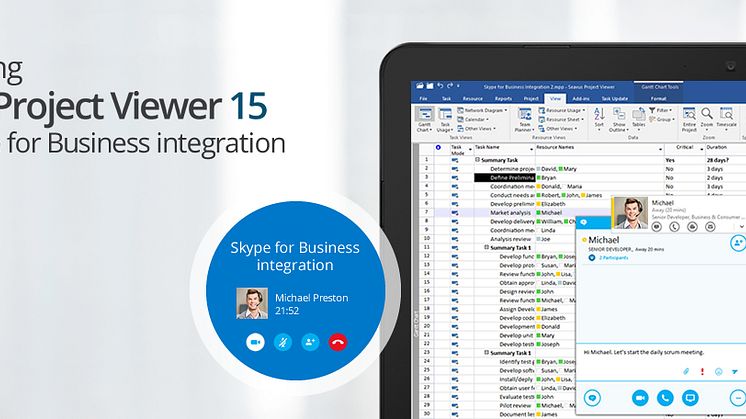The image size is (746, 419).
Task: Open Other Views in Task Views group
Action: pyautogui.click(x=476, y=128)
